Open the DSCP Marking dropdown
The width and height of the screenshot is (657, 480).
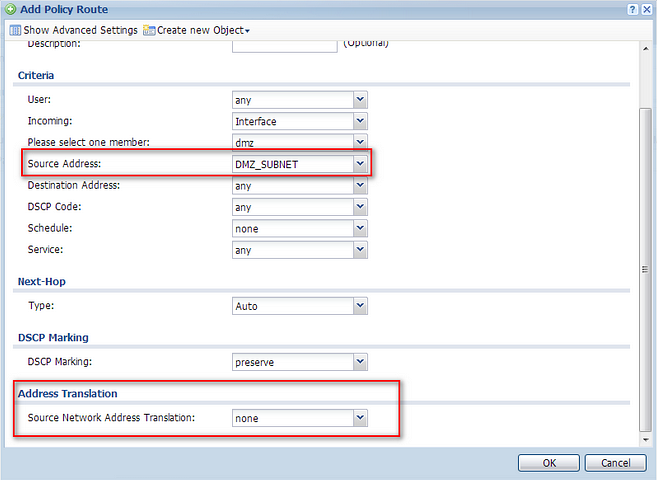[x=360, y=362]
